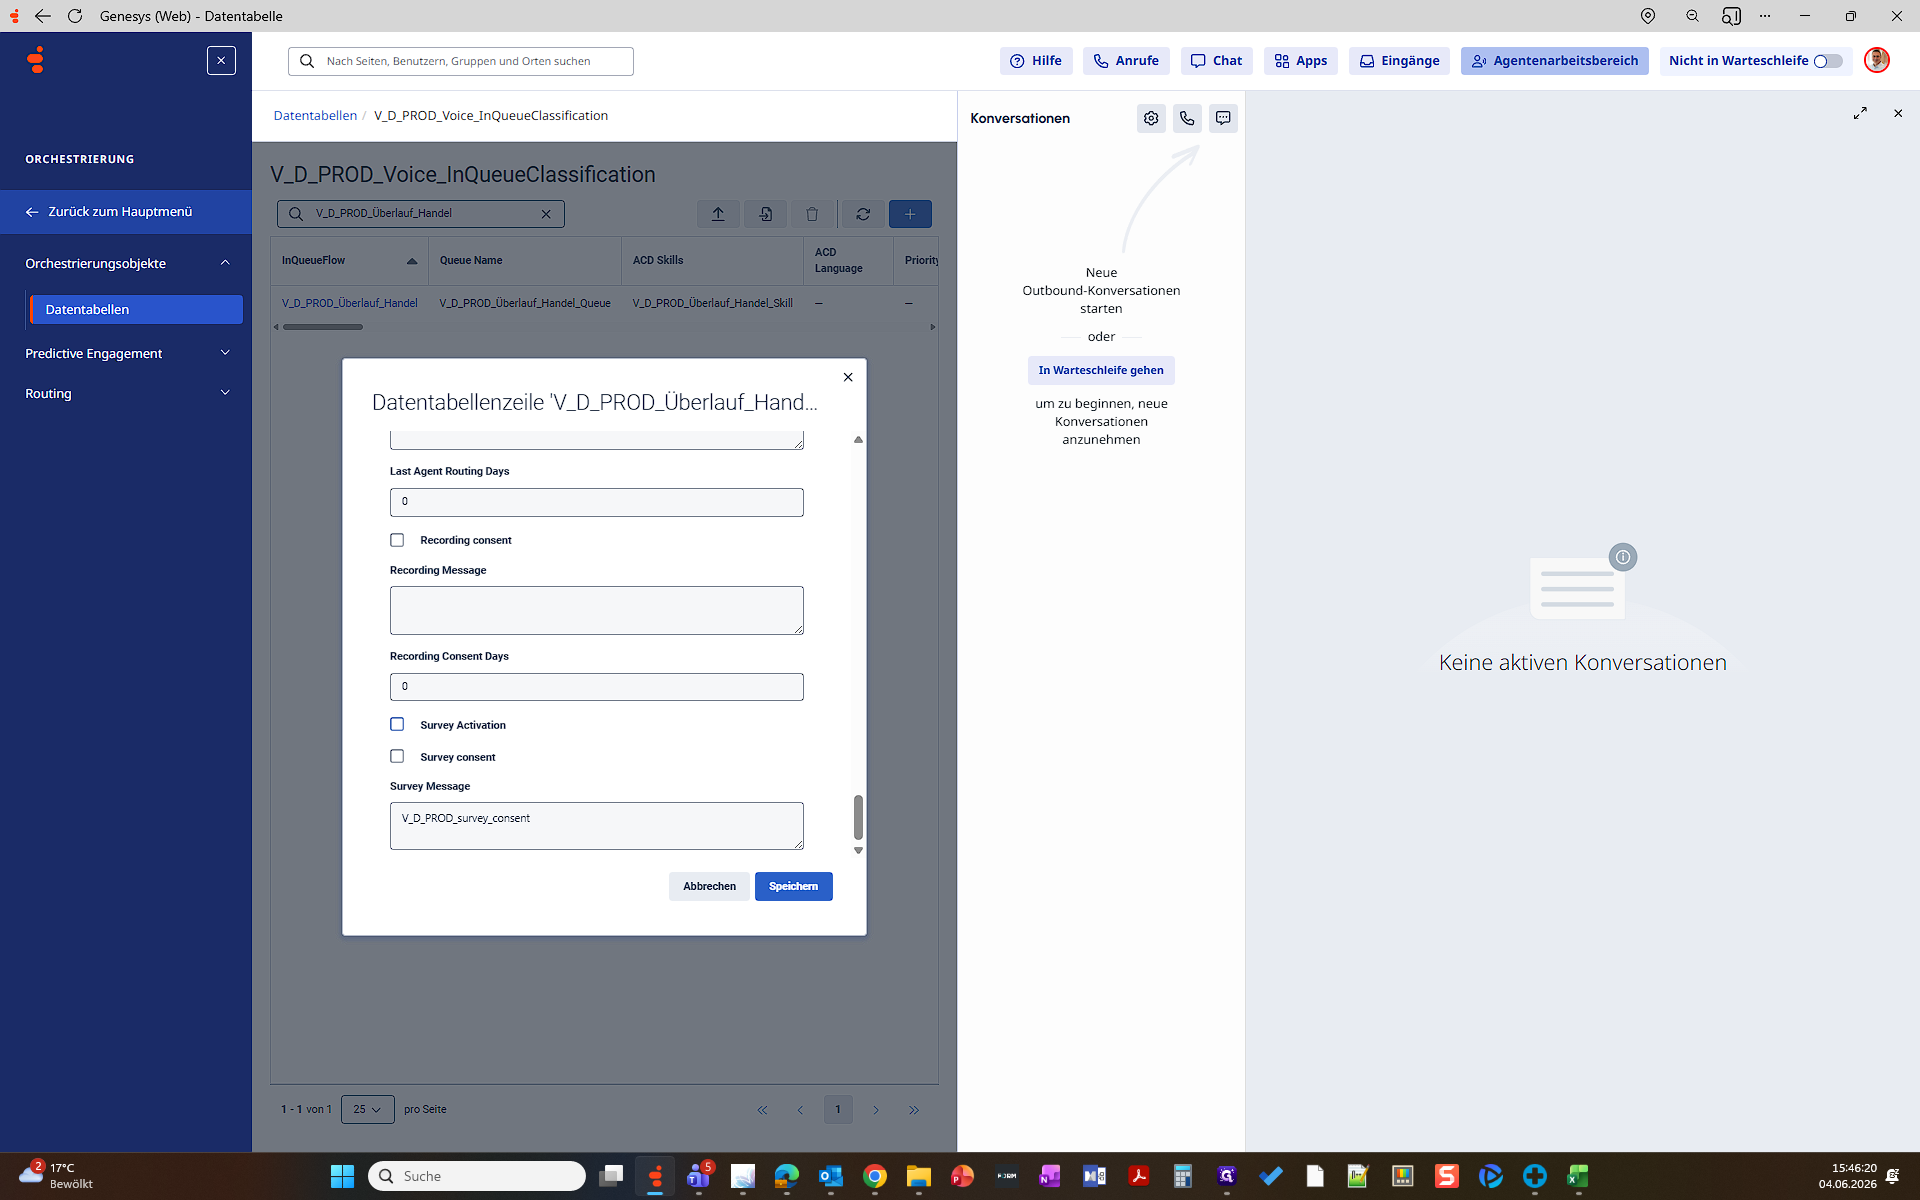
Task: Click the browser back arrow
Action: pyautogui.click(x=42, y=16)
